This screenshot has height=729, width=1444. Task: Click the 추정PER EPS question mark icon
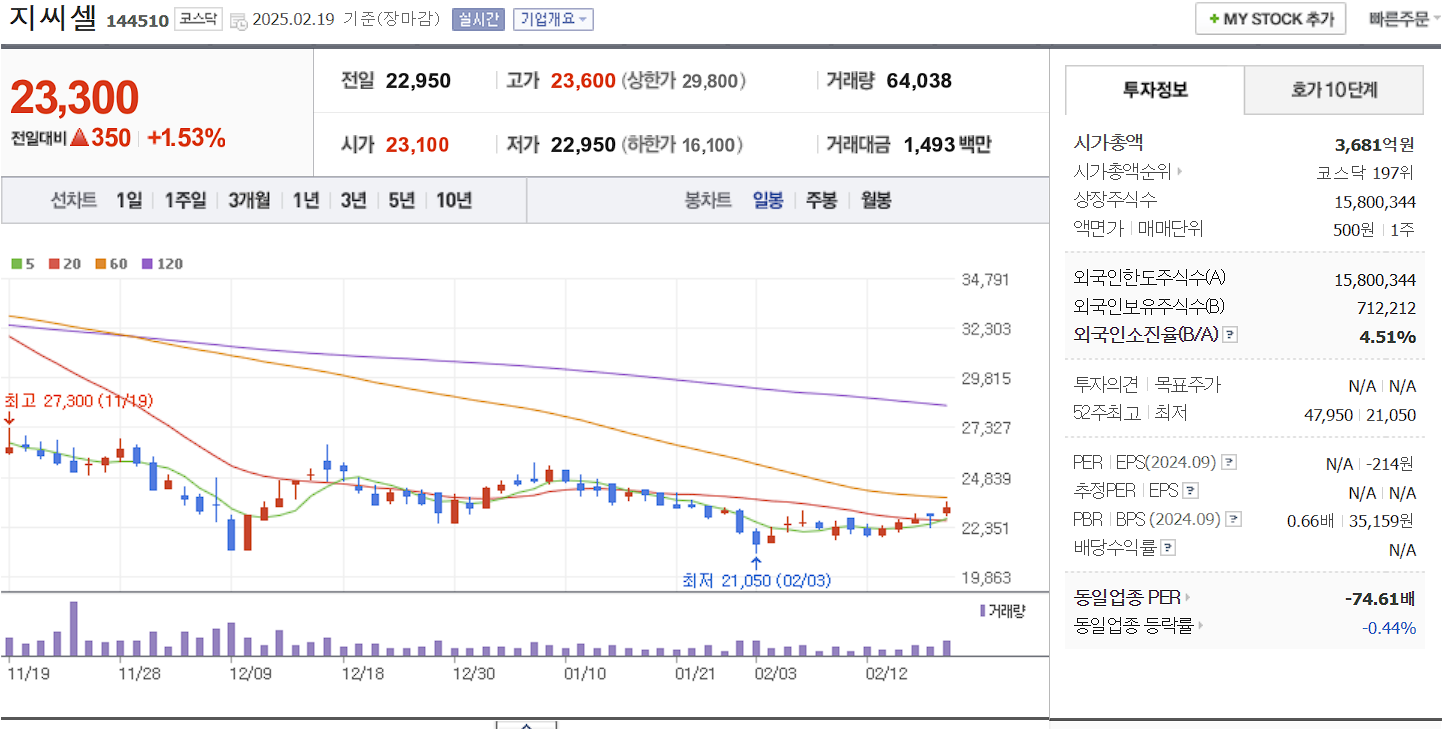[x=1190, y=491]
